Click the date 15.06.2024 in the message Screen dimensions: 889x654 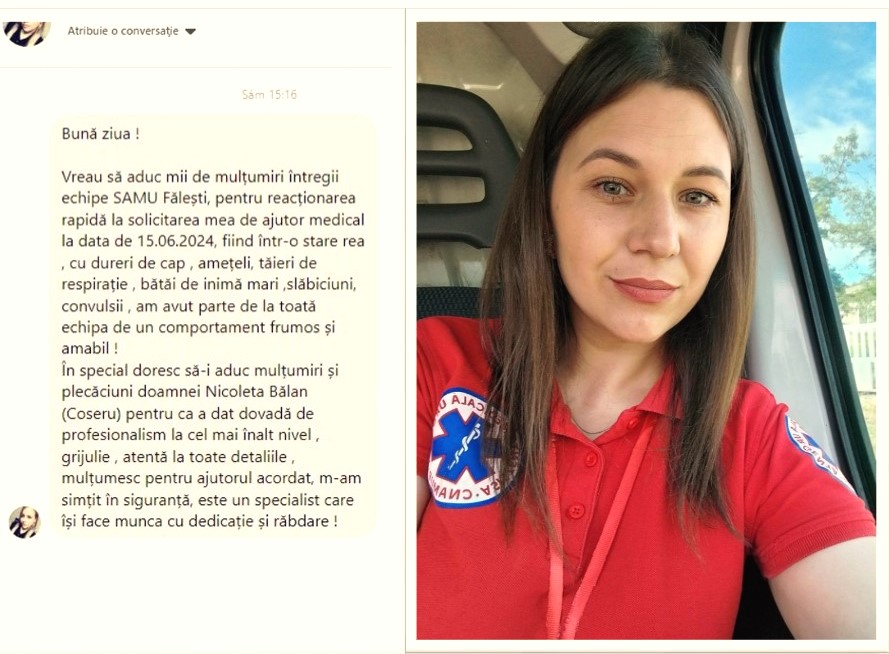click(176, 241)
